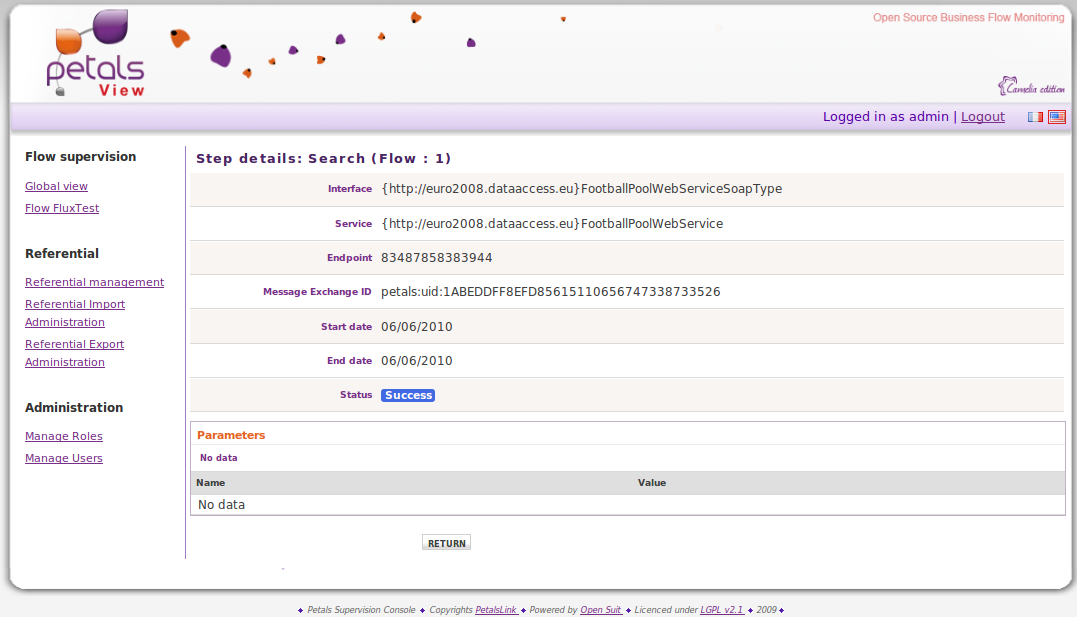
Task: Open the Flow FluxTest link
Action: (x=62, y=208)
